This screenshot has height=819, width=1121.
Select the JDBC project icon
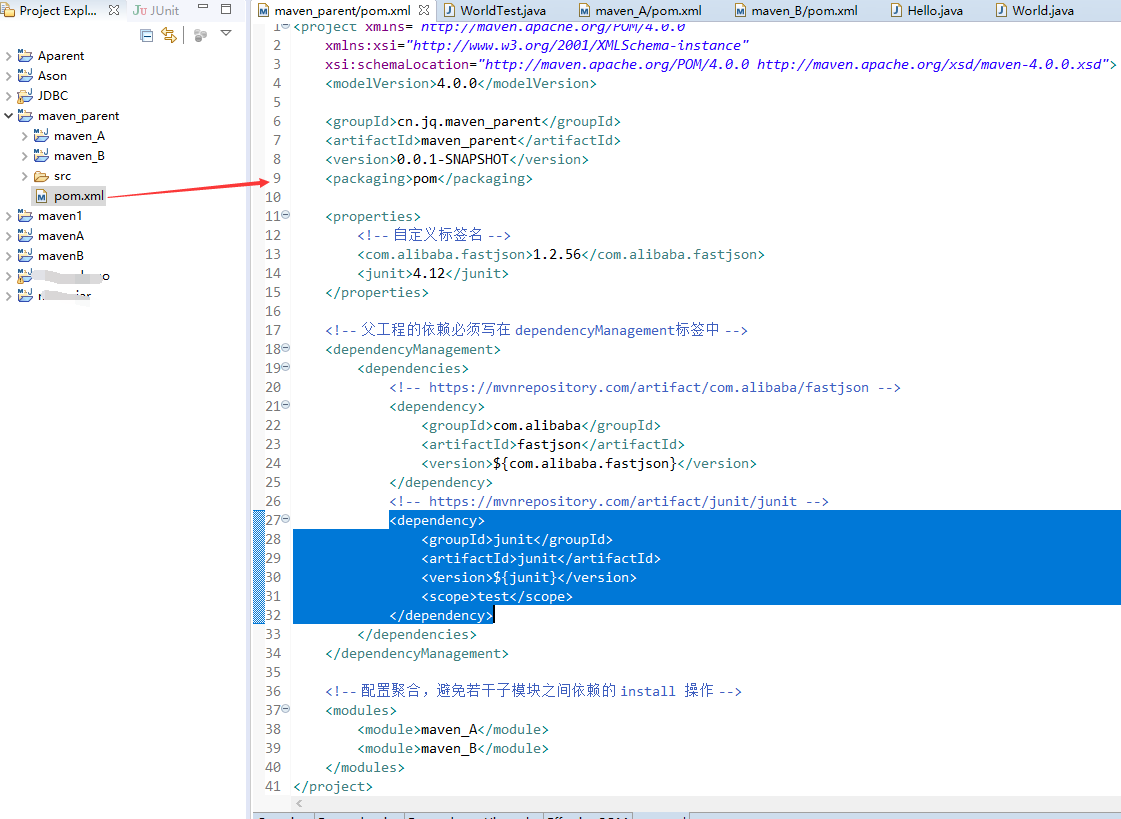(25, 95)
